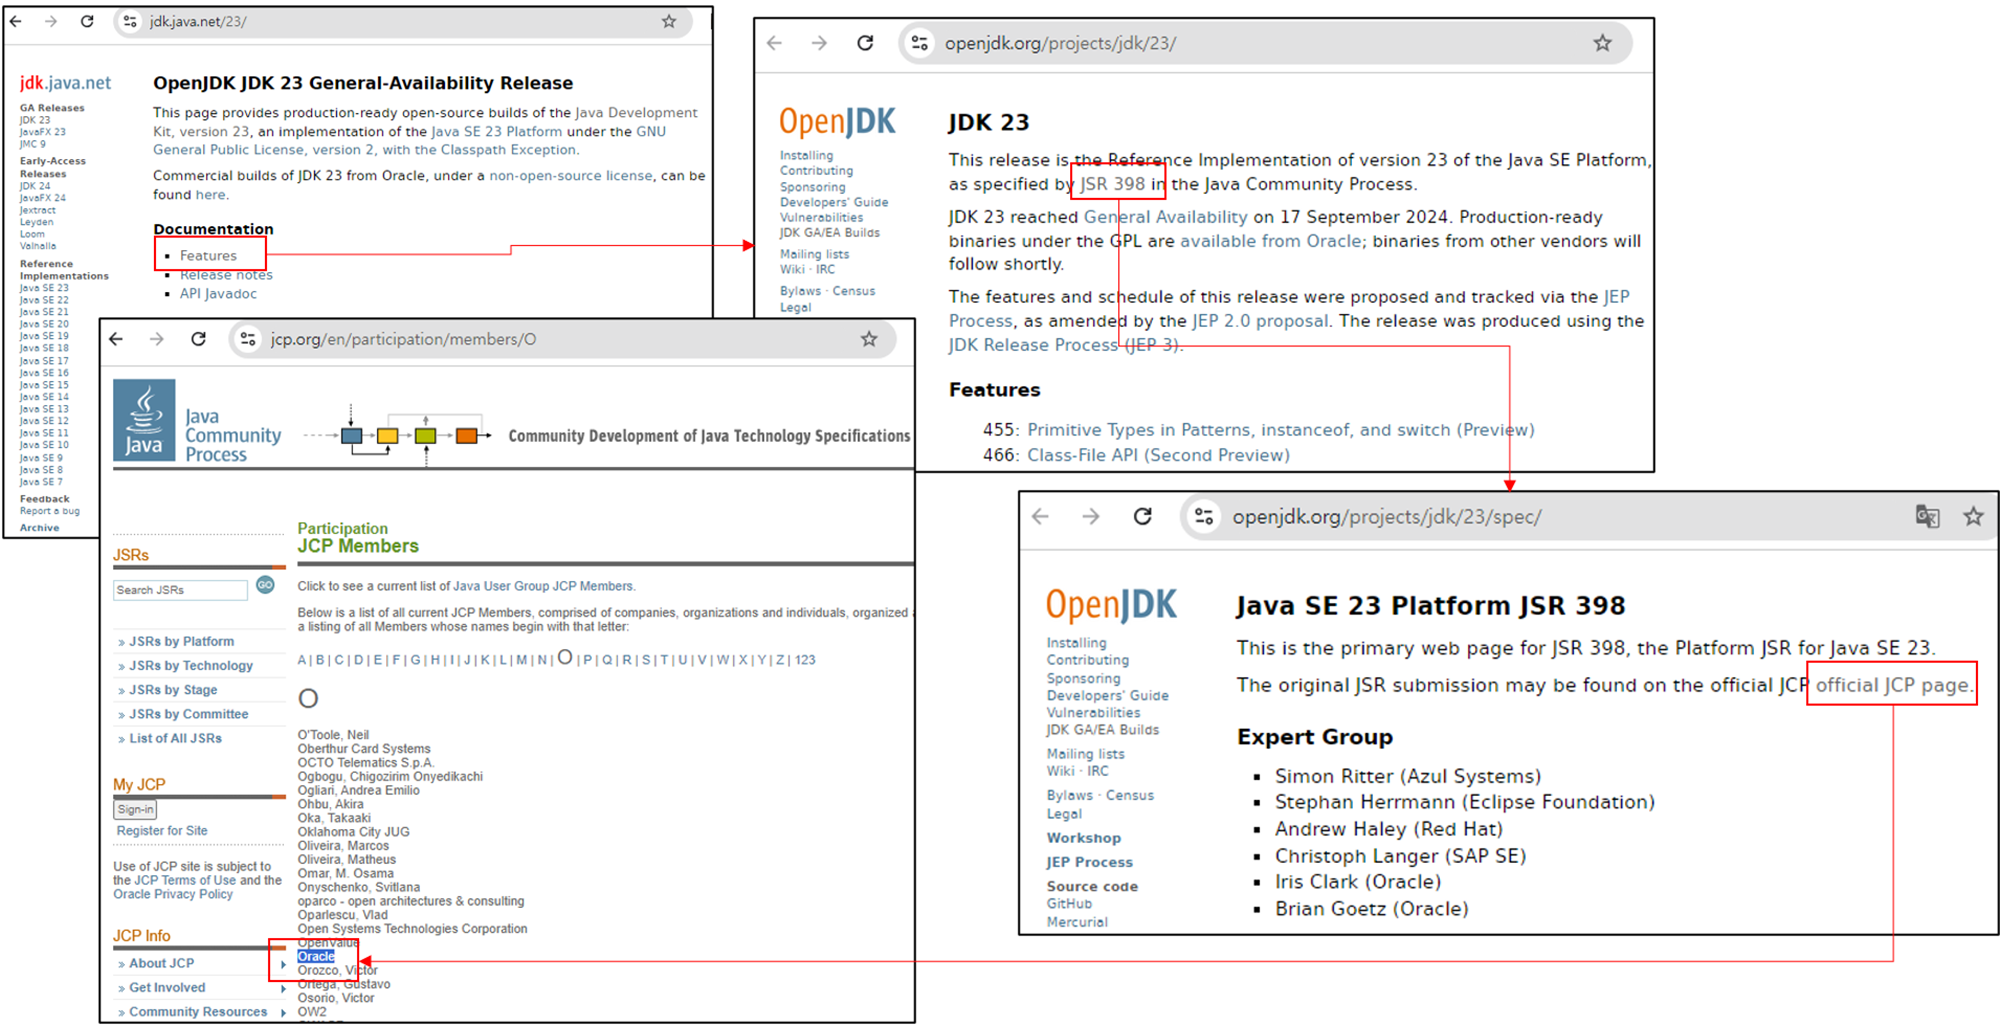Click available from Oracle link

pos(1270,241)
